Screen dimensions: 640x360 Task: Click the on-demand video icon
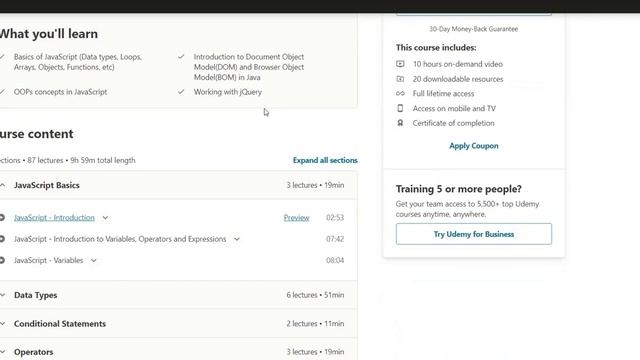point(400,64)
